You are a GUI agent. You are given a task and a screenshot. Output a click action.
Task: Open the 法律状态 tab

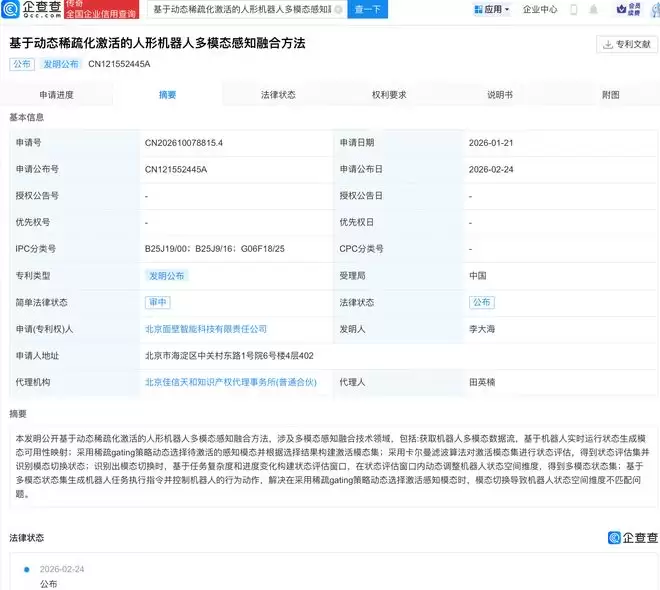(278, 95)
